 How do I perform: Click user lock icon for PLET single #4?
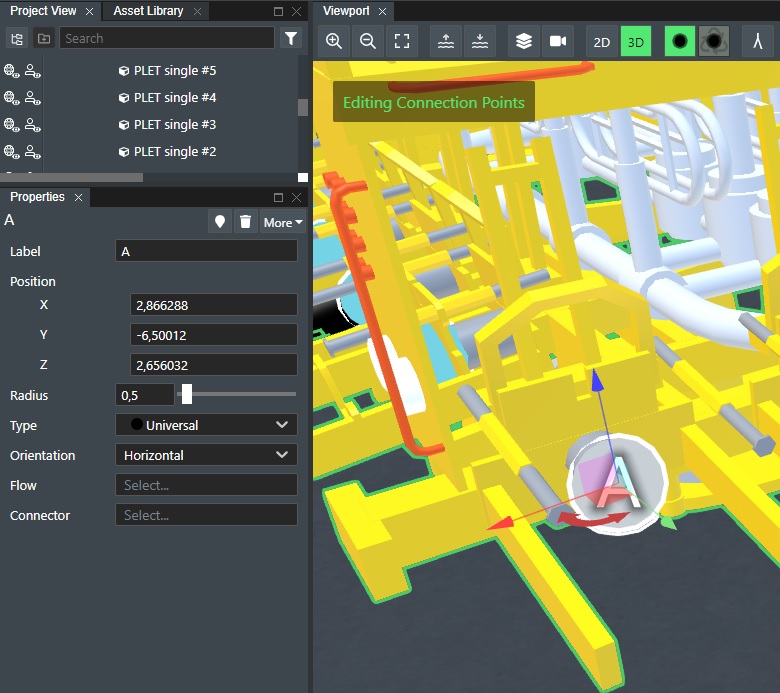tap(33, 98)
